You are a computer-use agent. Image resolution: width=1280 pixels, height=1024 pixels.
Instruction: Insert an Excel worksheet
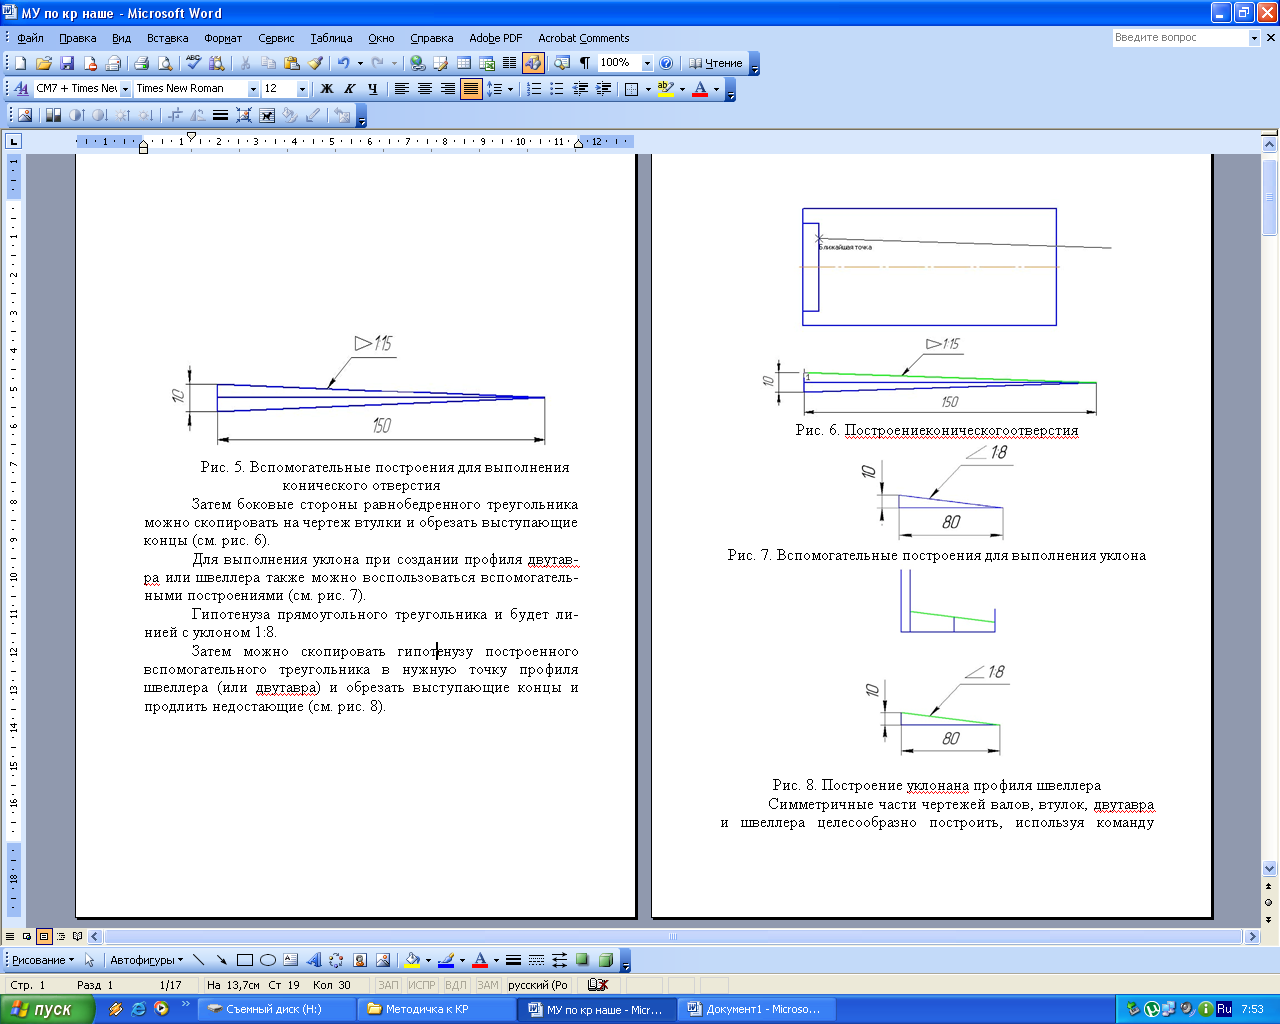coord(487,63)
